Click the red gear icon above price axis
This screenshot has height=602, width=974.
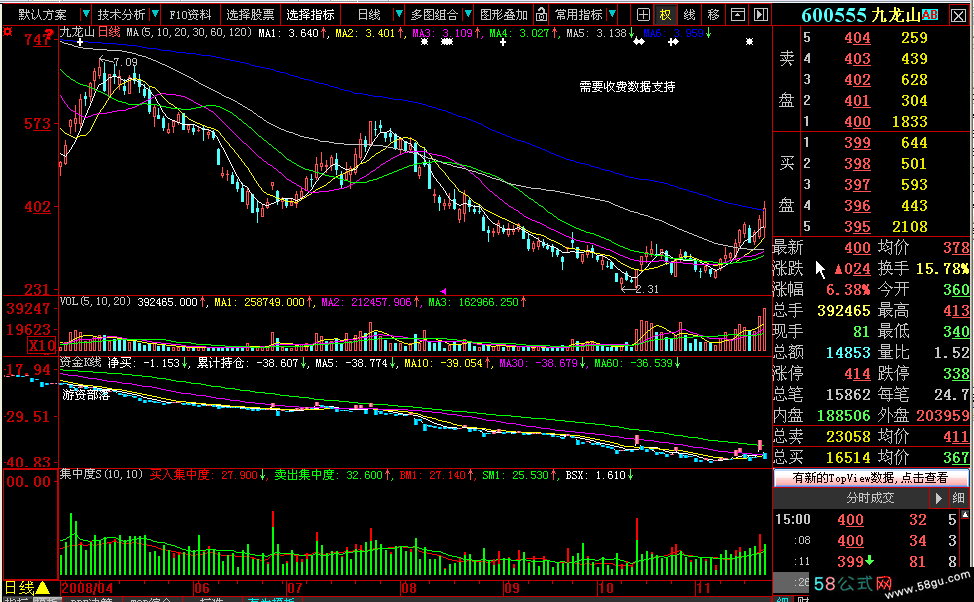click(7, 31)
